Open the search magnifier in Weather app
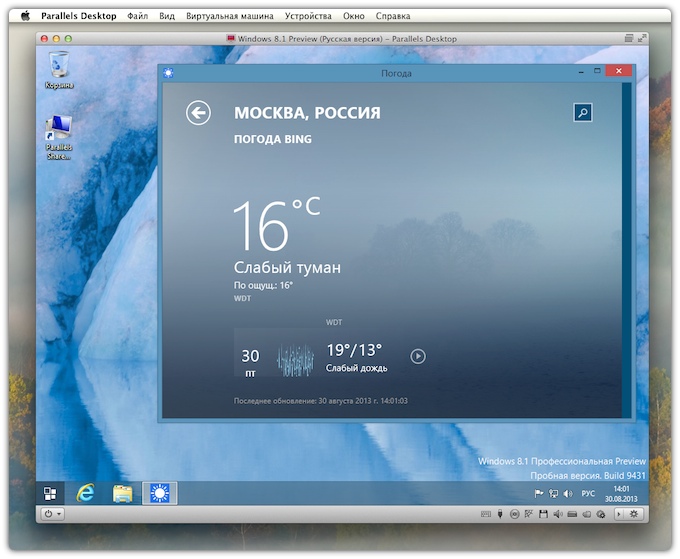Viewport: 680px width, 559px height. pos(583,113)
